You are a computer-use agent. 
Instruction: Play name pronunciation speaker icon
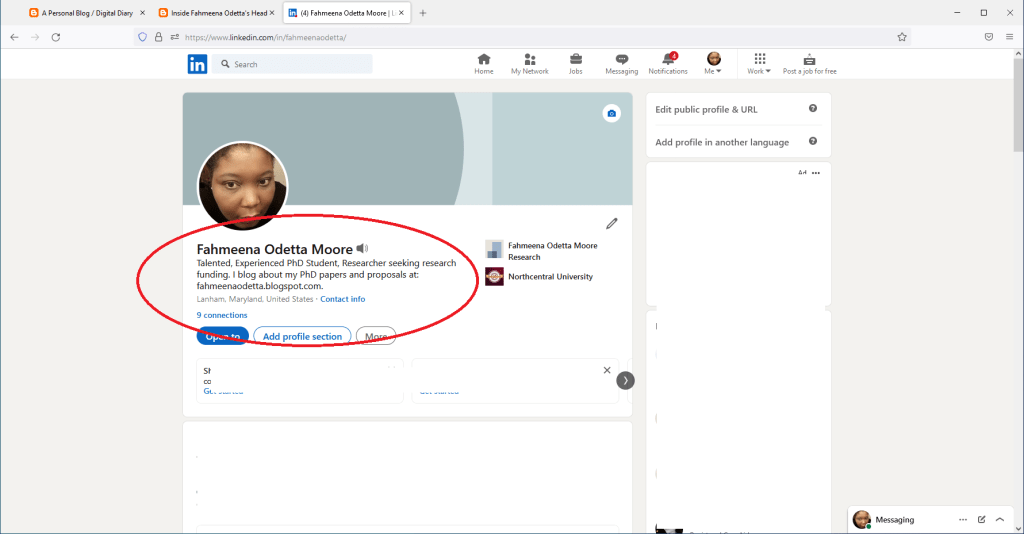click(362, 249)
